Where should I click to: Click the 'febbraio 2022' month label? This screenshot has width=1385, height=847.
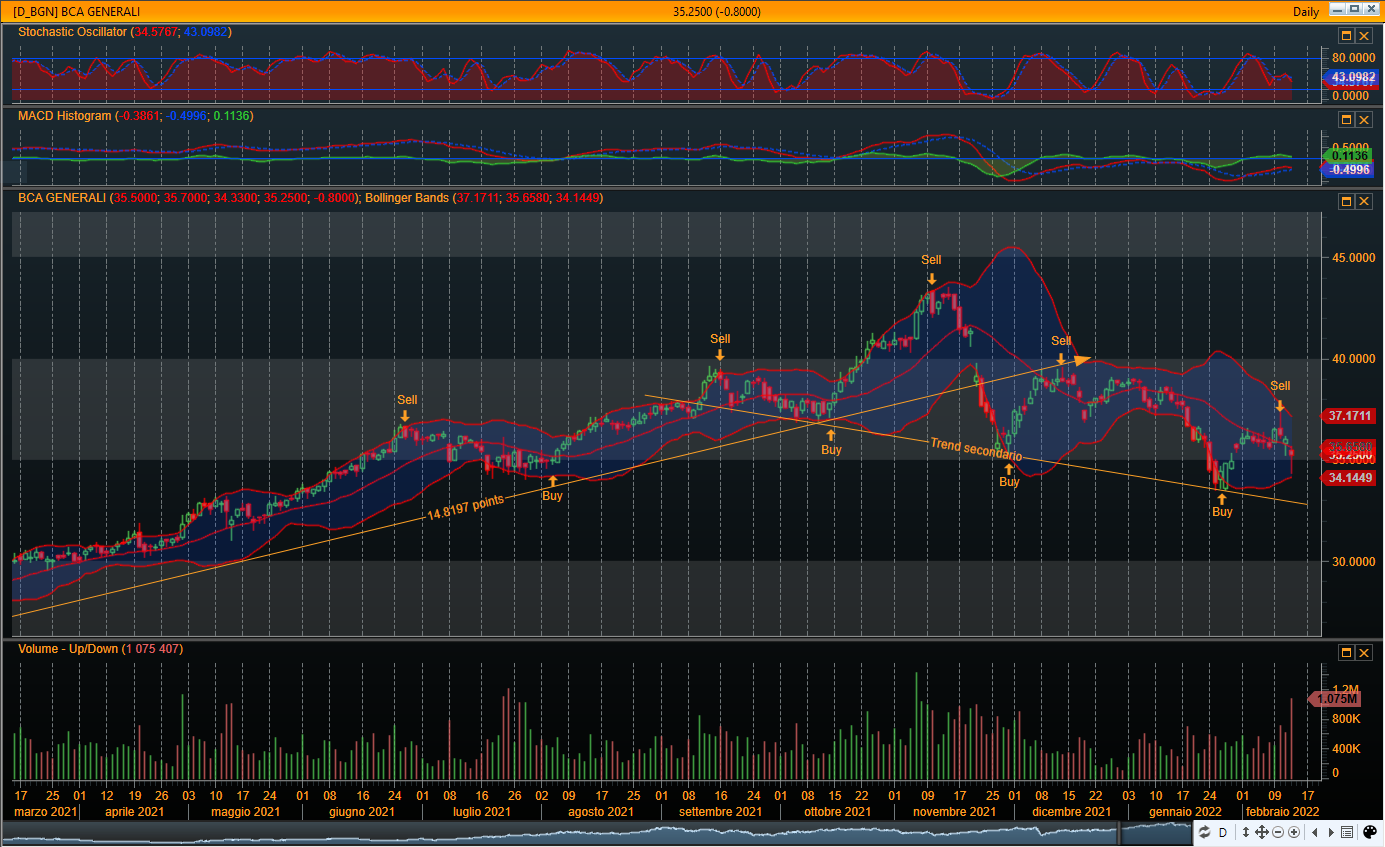pyautogui.click(x=1282, y=811)
